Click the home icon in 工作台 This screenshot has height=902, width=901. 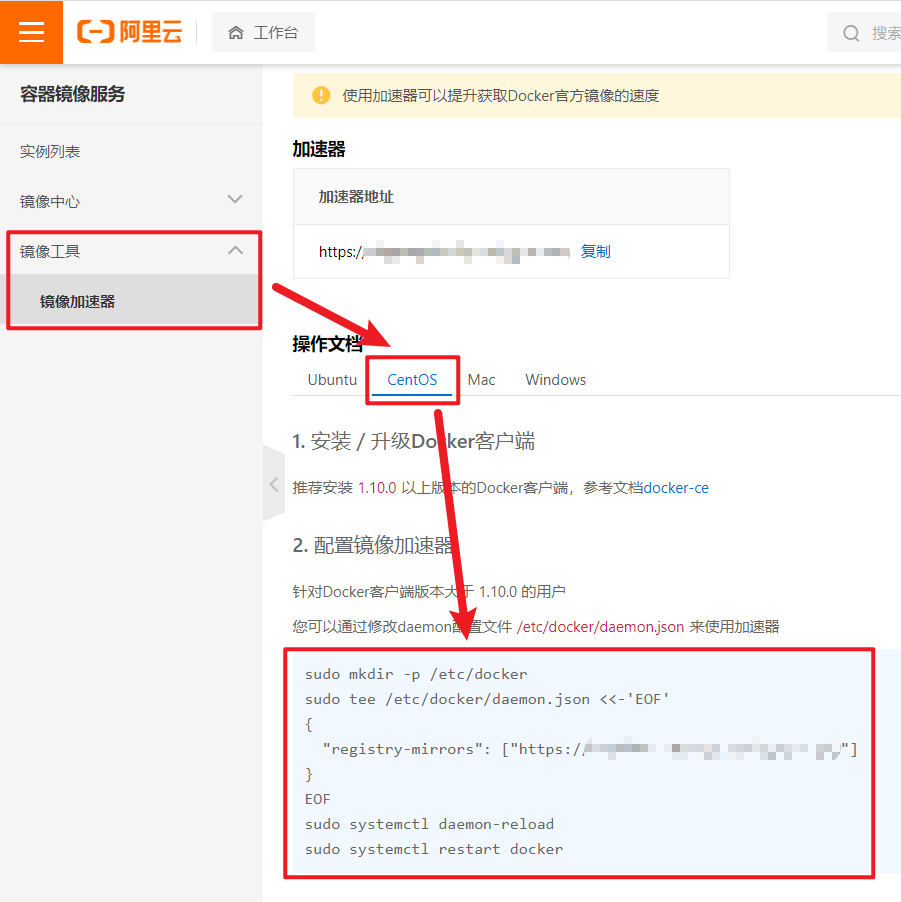[x=236, y=33]
